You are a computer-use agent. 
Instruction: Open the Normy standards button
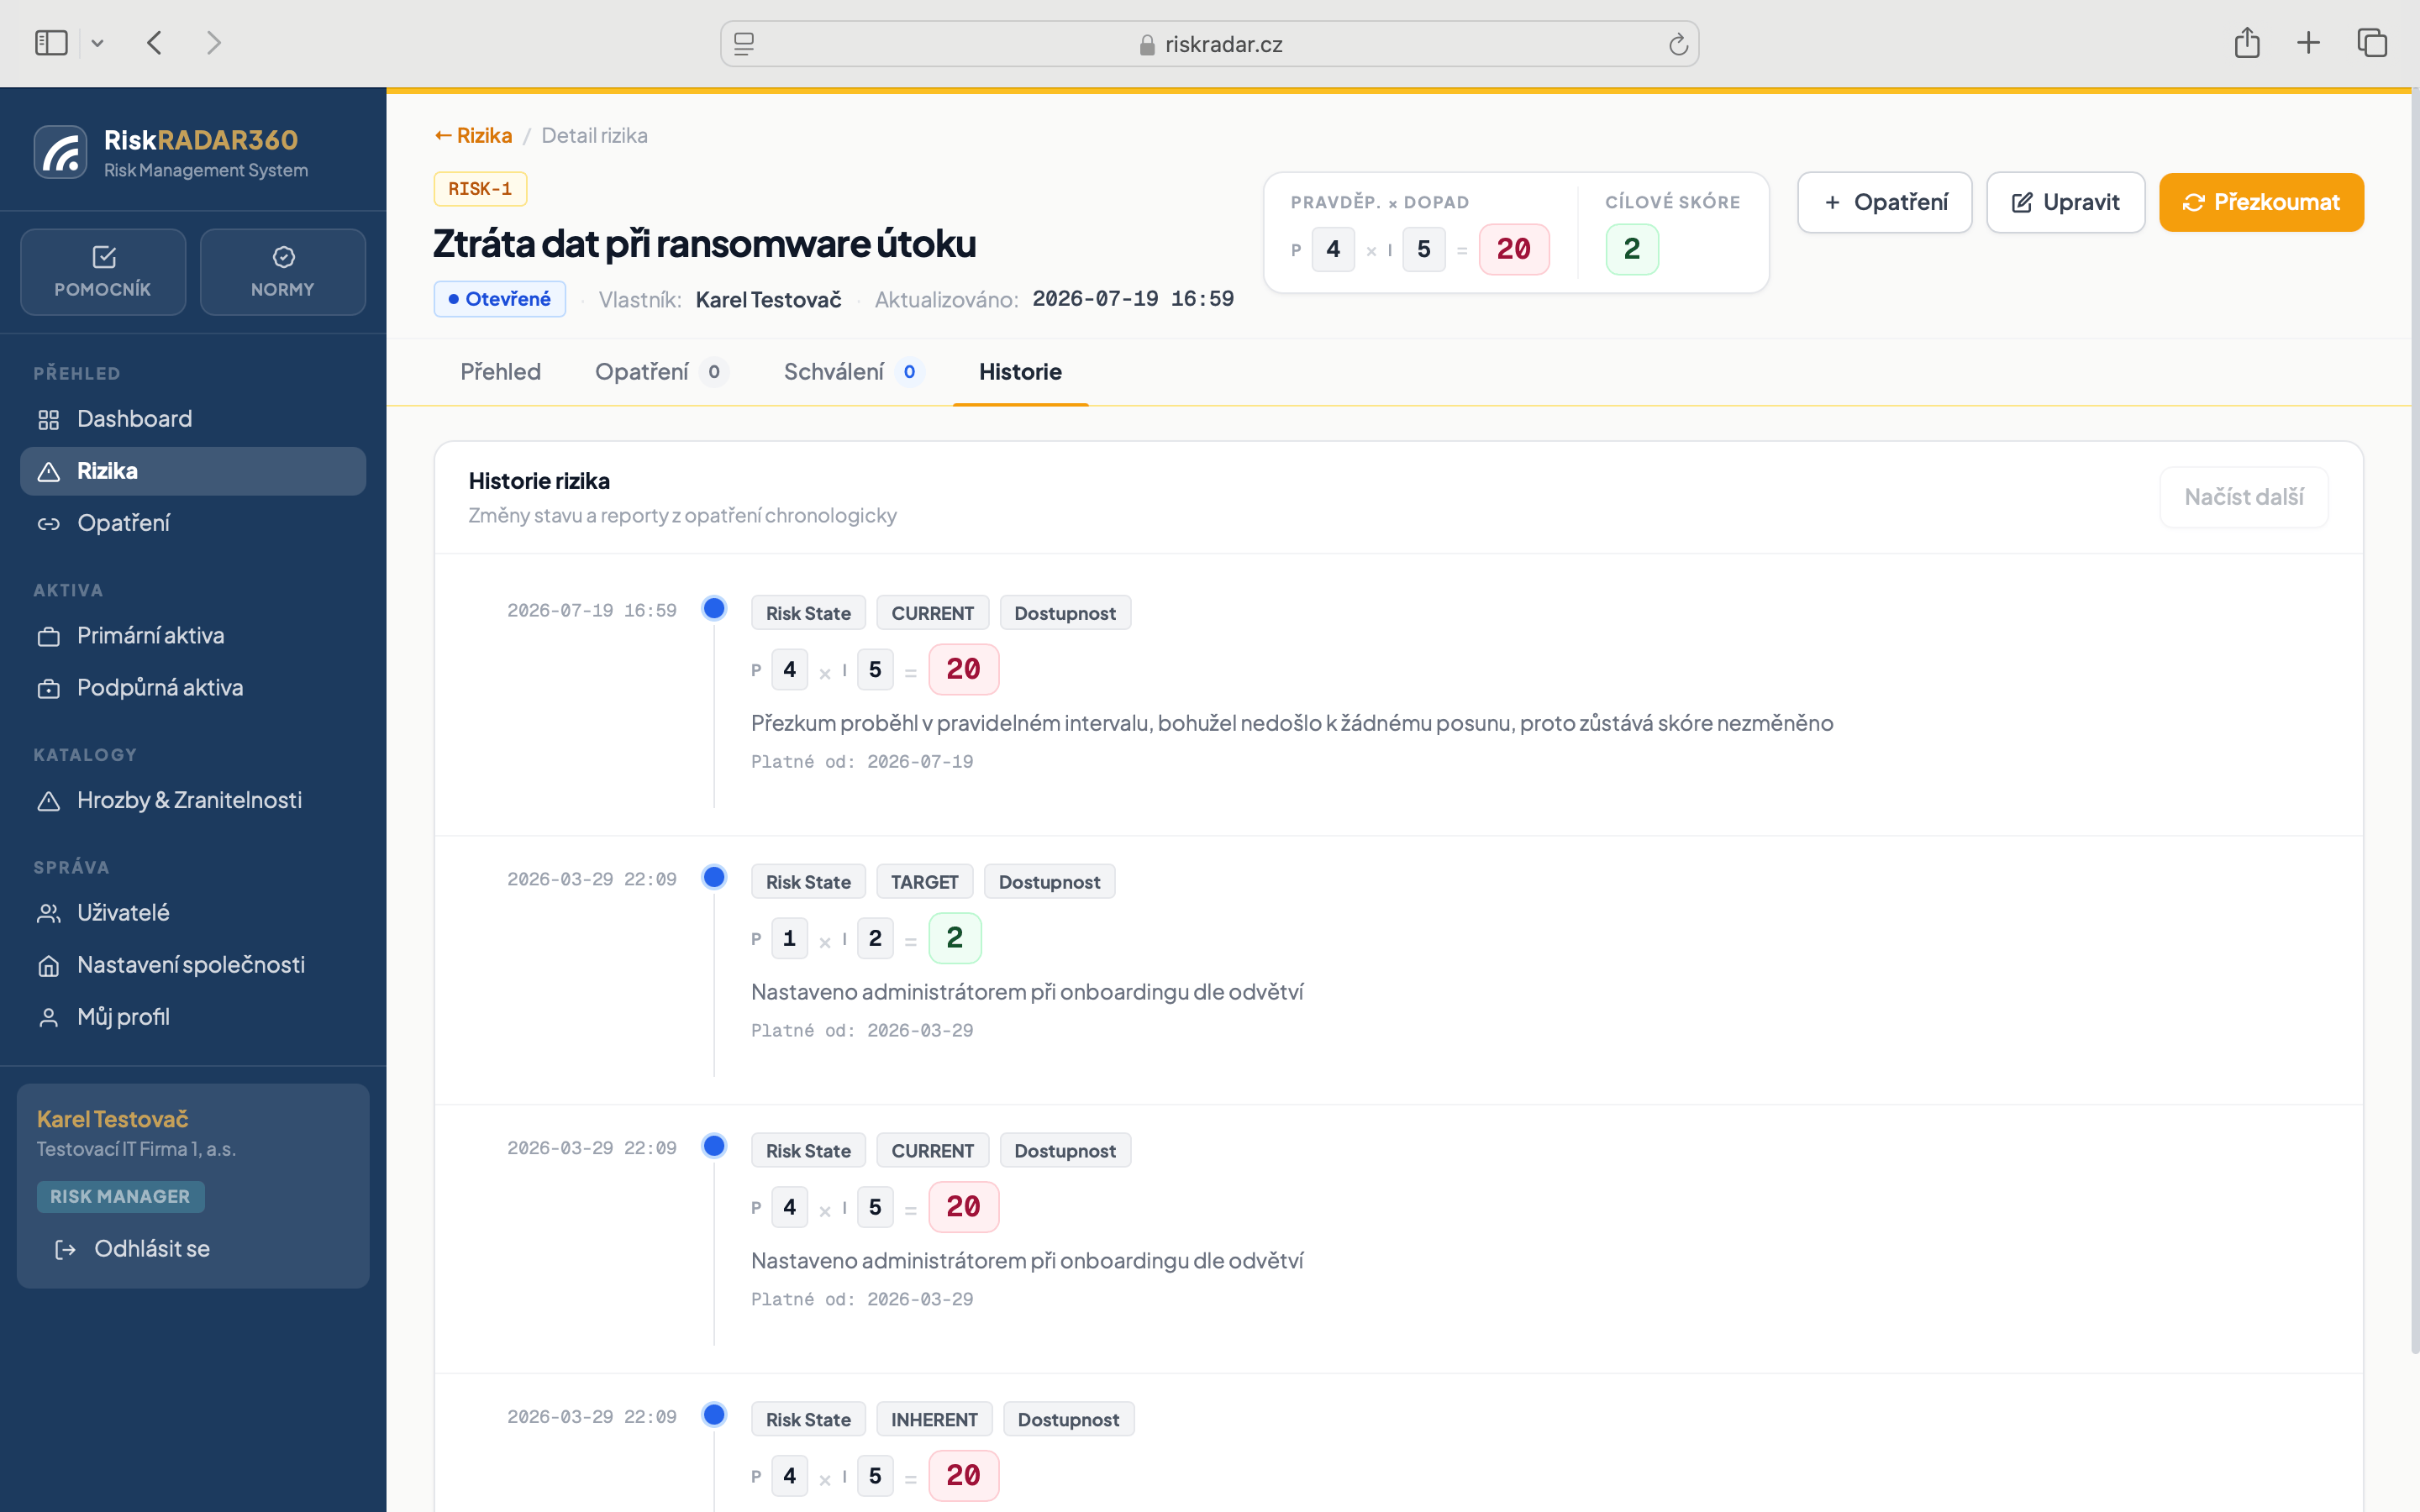coord(283,272)
